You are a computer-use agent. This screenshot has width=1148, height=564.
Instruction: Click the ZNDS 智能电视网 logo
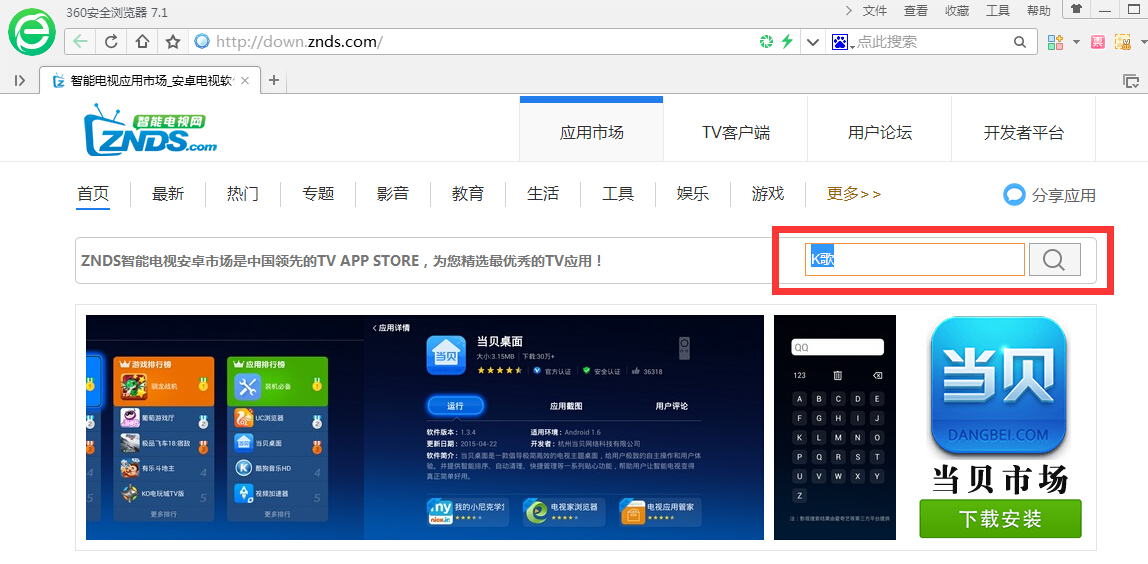(x=150, y=130)
